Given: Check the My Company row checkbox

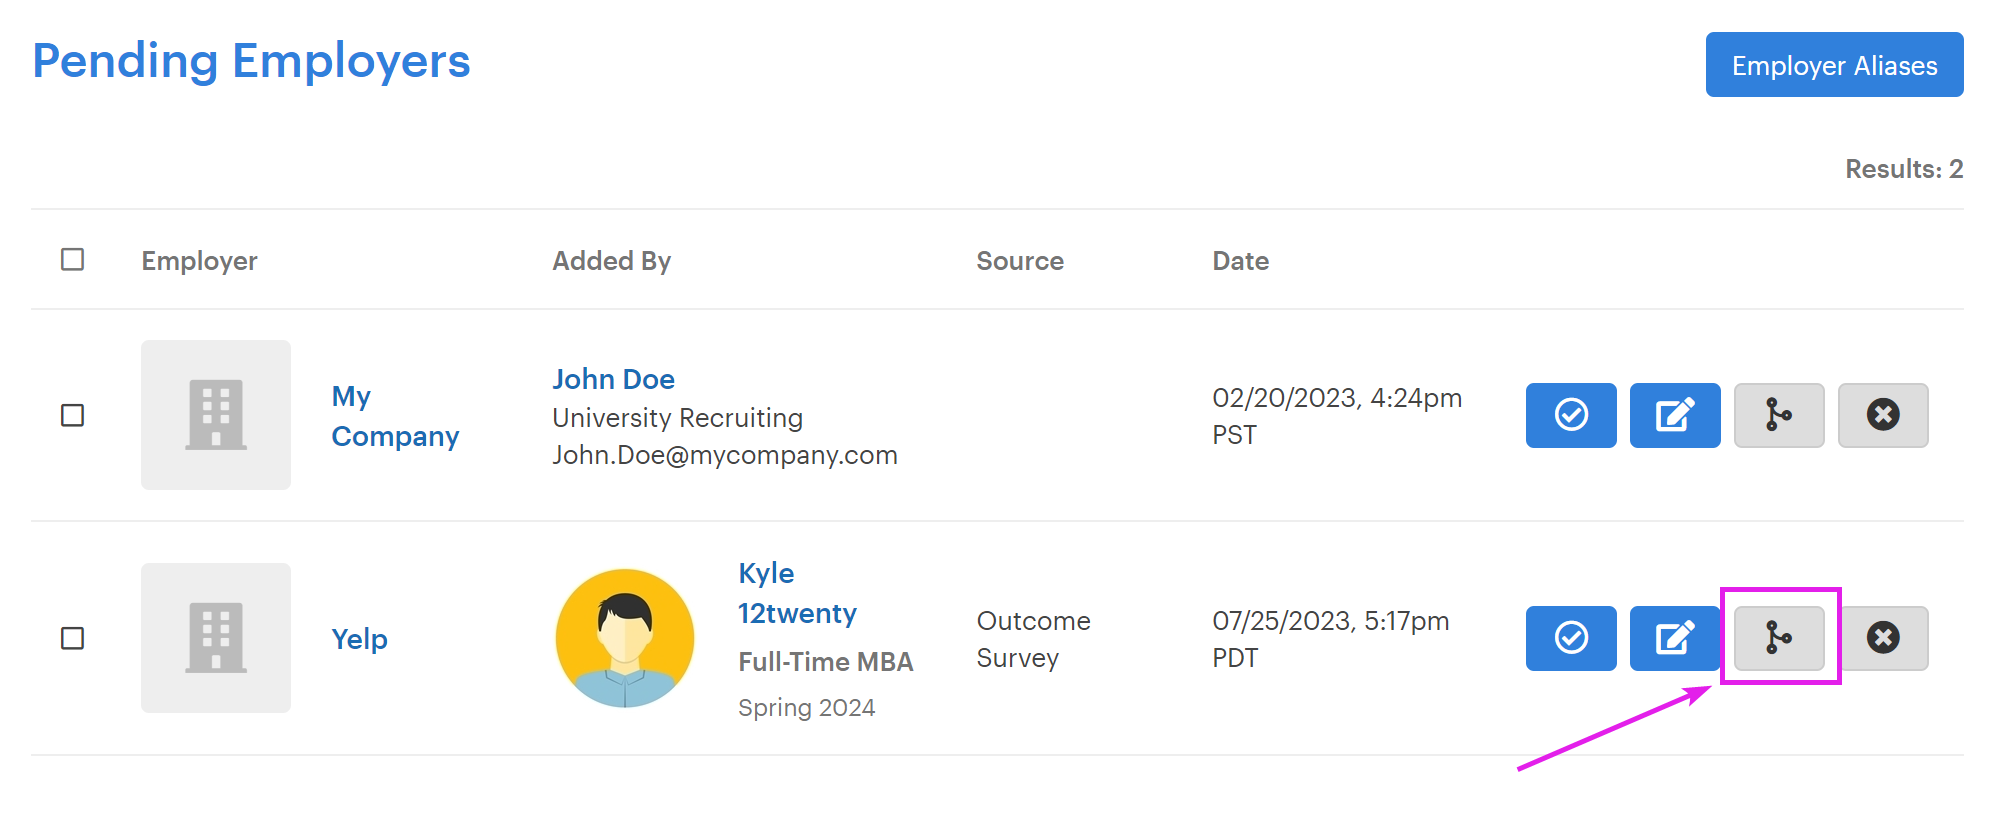Looking at the screenshot, I should click(x=72, y=415).
